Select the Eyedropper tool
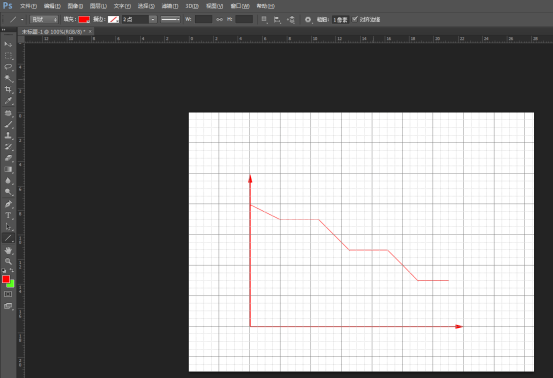 coord(8,100)
